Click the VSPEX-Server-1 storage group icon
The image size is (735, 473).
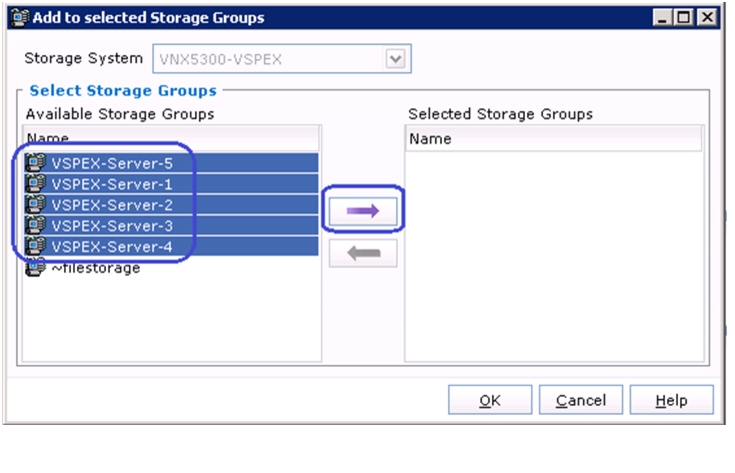click(36, 184)
